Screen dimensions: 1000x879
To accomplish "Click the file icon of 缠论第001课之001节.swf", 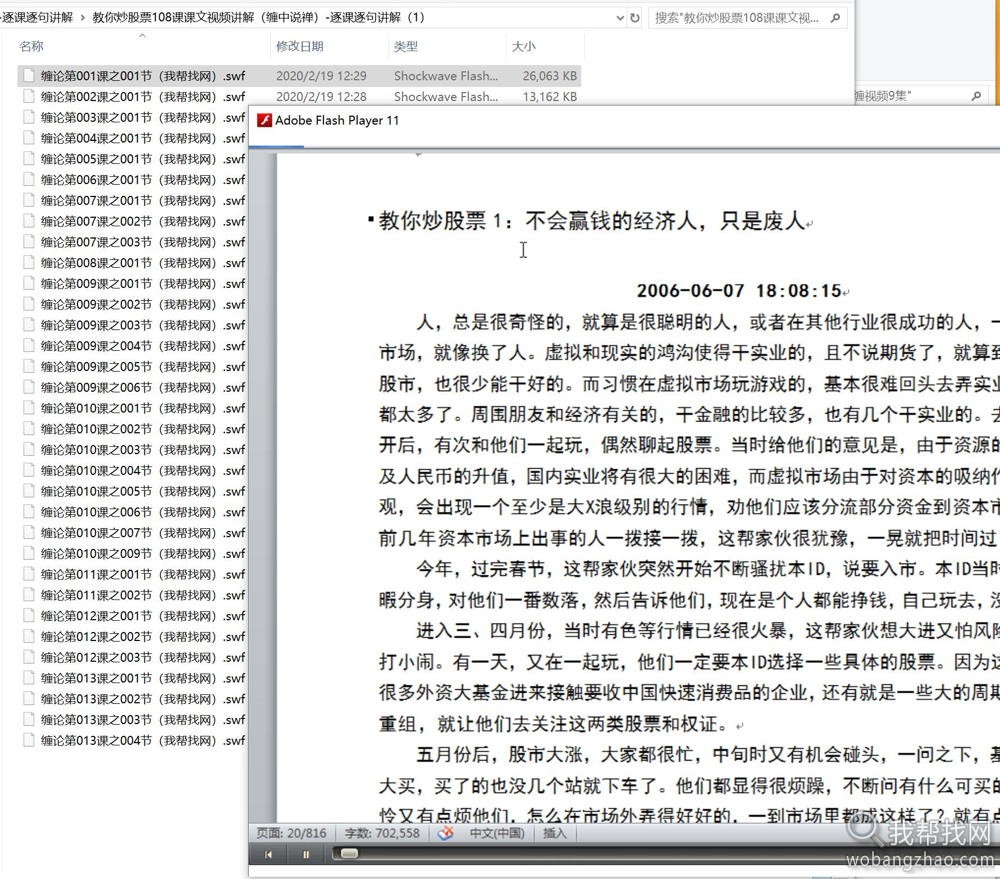I will click(30, 76).
